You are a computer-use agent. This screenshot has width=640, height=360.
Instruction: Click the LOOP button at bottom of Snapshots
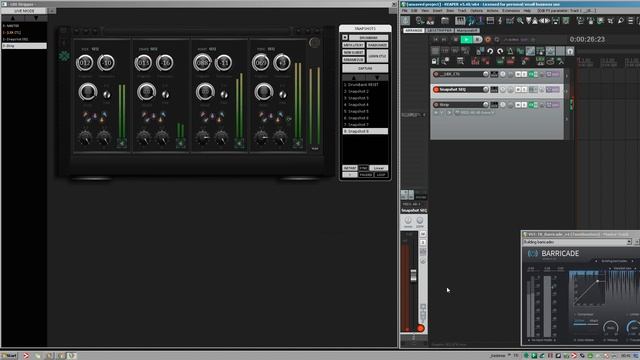(381, 175)
